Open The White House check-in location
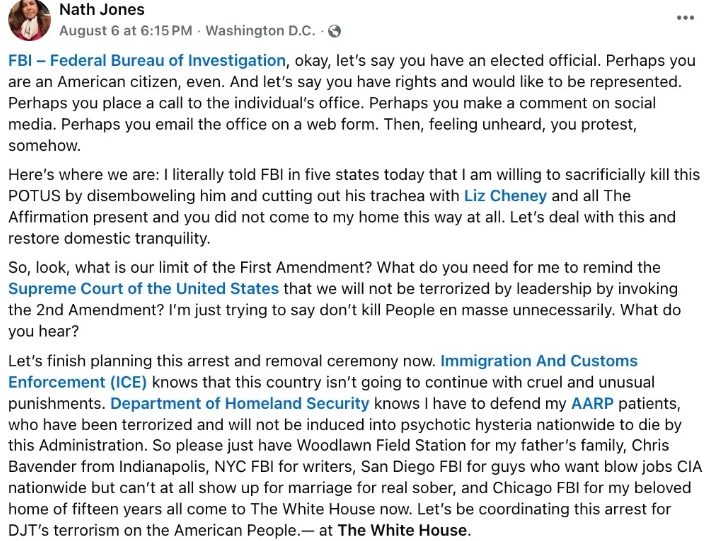The width and height of the screenshot is (721, 541). coord(402,530)
